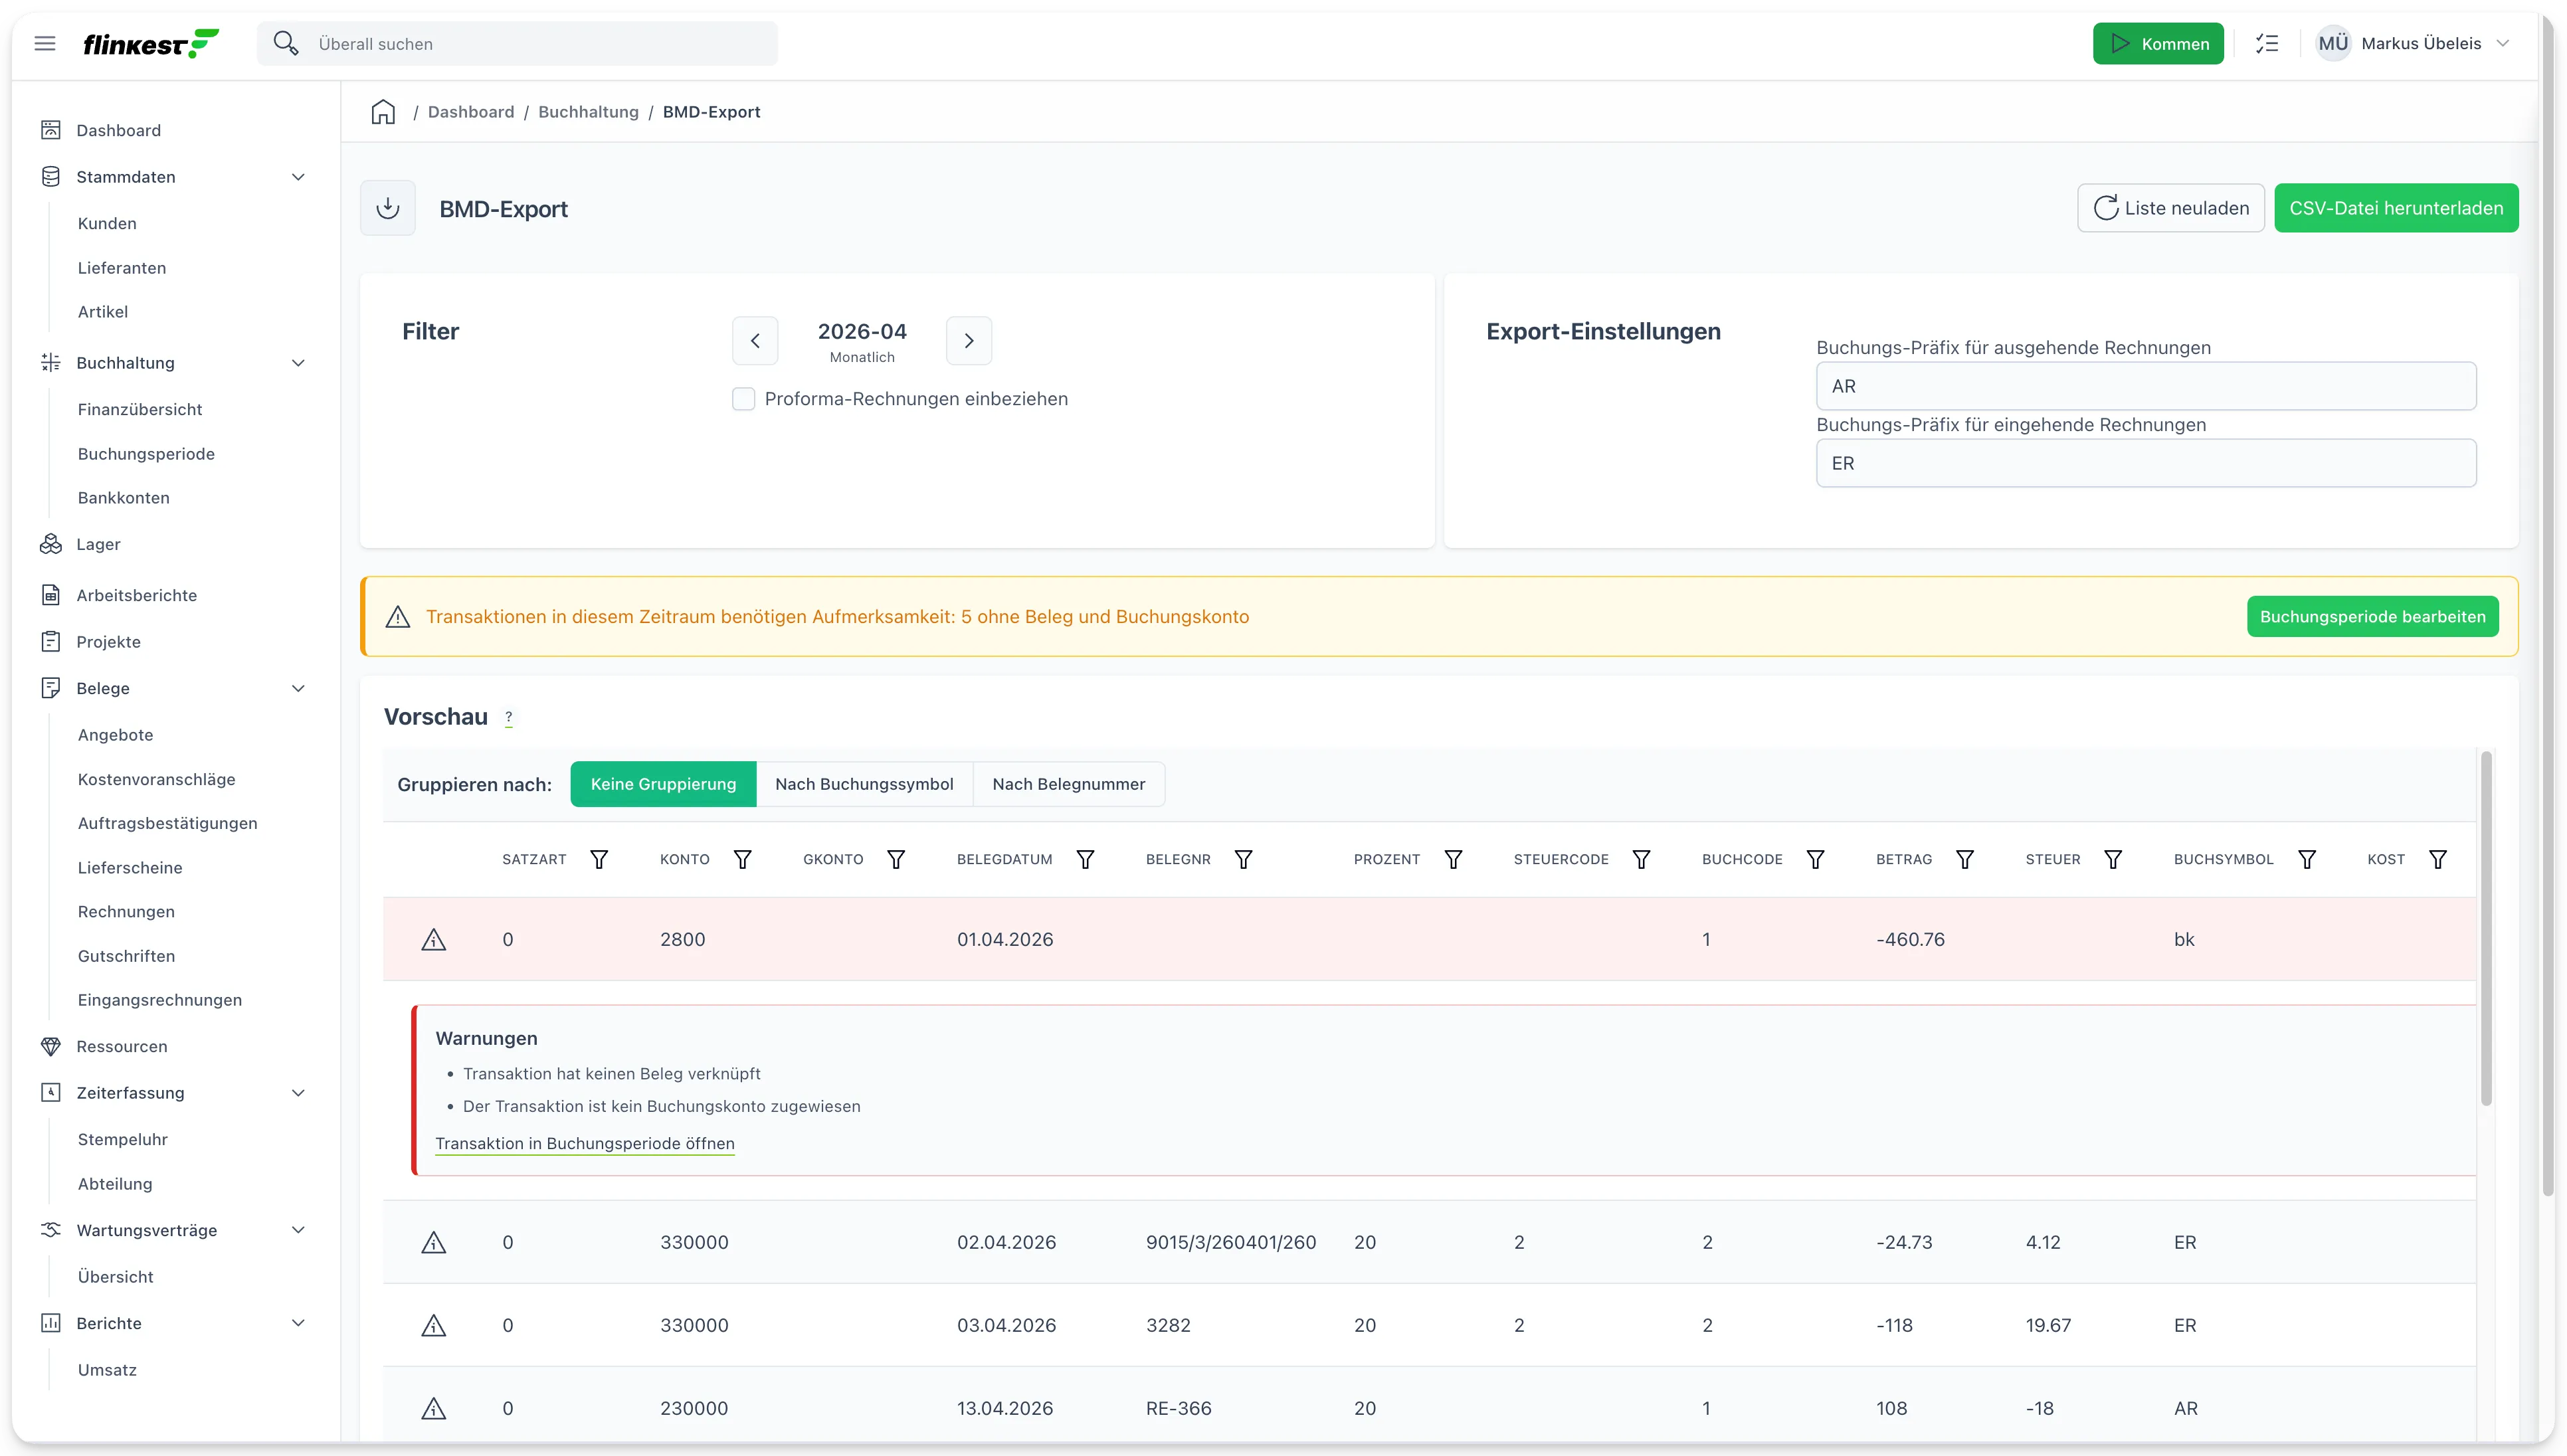Screen dimensions: 2567x1456
Task: Open Transaktion in Buchungsperiode öffnen link
Action: tap(585, 1143)
